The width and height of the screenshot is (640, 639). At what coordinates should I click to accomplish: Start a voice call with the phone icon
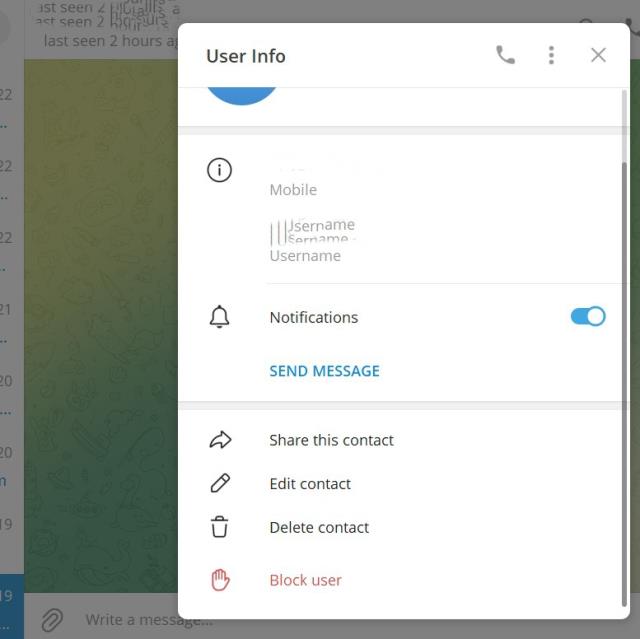tap(506, 55)
